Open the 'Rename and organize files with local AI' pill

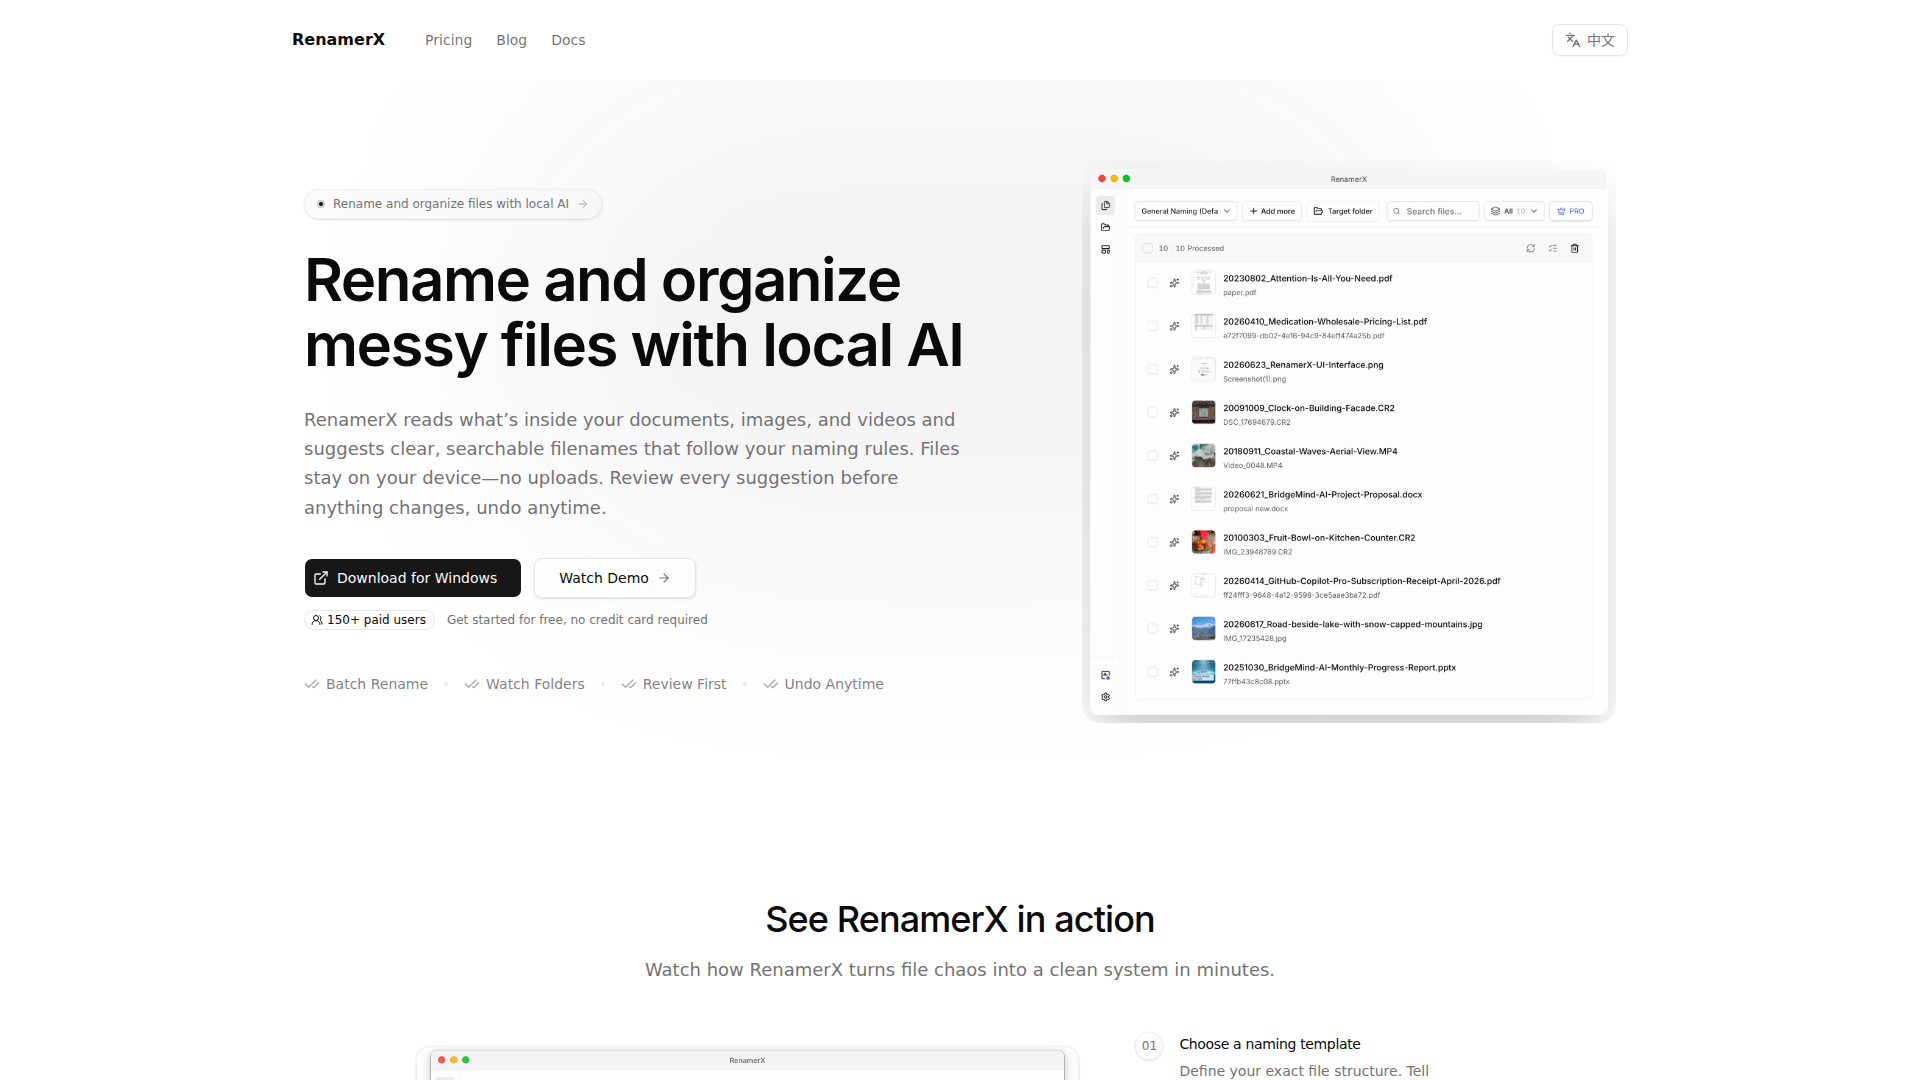[453, 204]
